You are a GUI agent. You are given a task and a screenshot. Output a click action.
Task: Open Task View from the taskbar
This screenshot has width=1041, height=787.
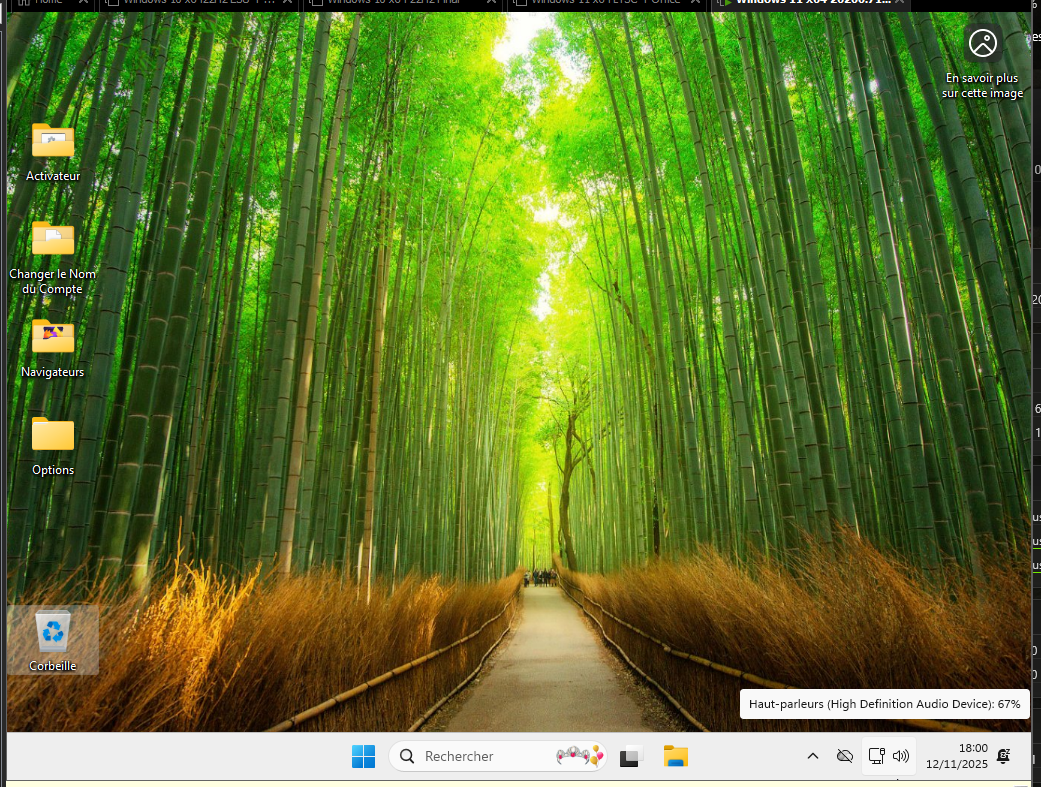631,756
